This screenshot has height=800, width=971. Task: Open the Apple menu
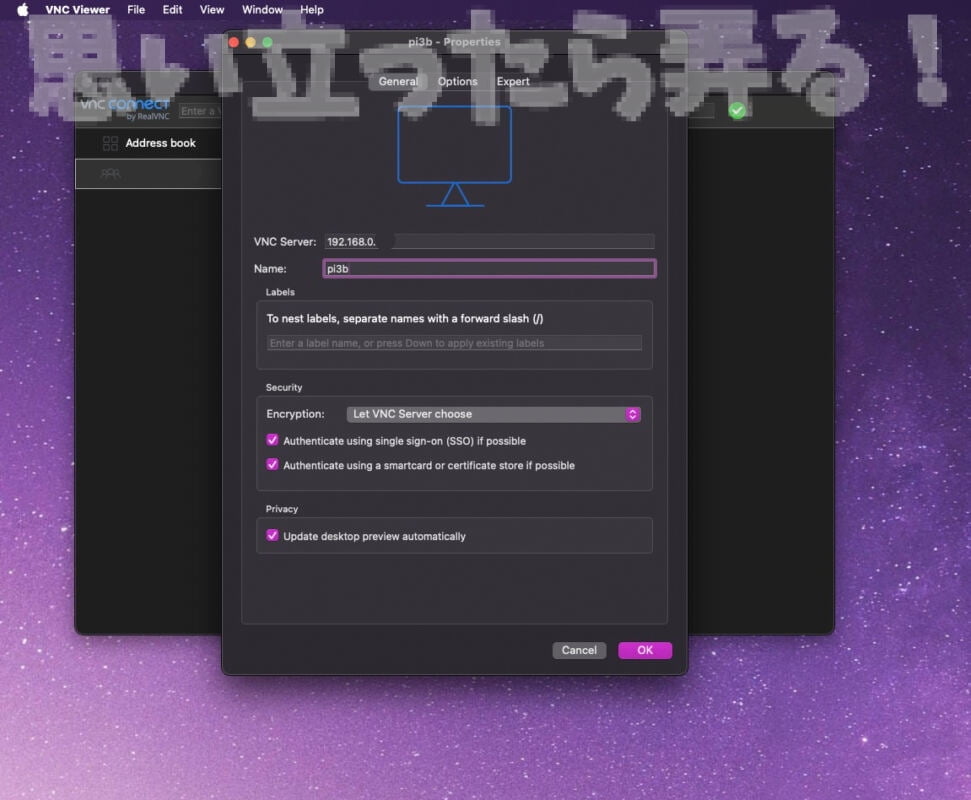22,10
